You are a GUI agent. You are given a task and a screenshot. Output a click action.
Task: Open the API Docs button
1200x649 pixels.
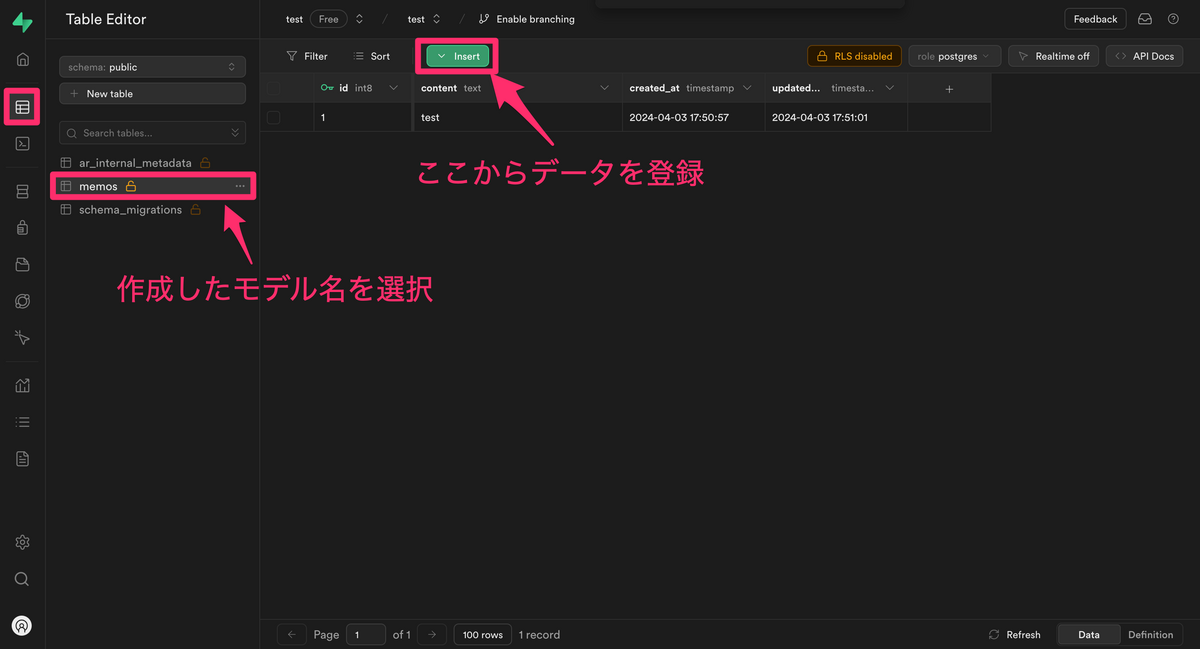pos(1144,56)
